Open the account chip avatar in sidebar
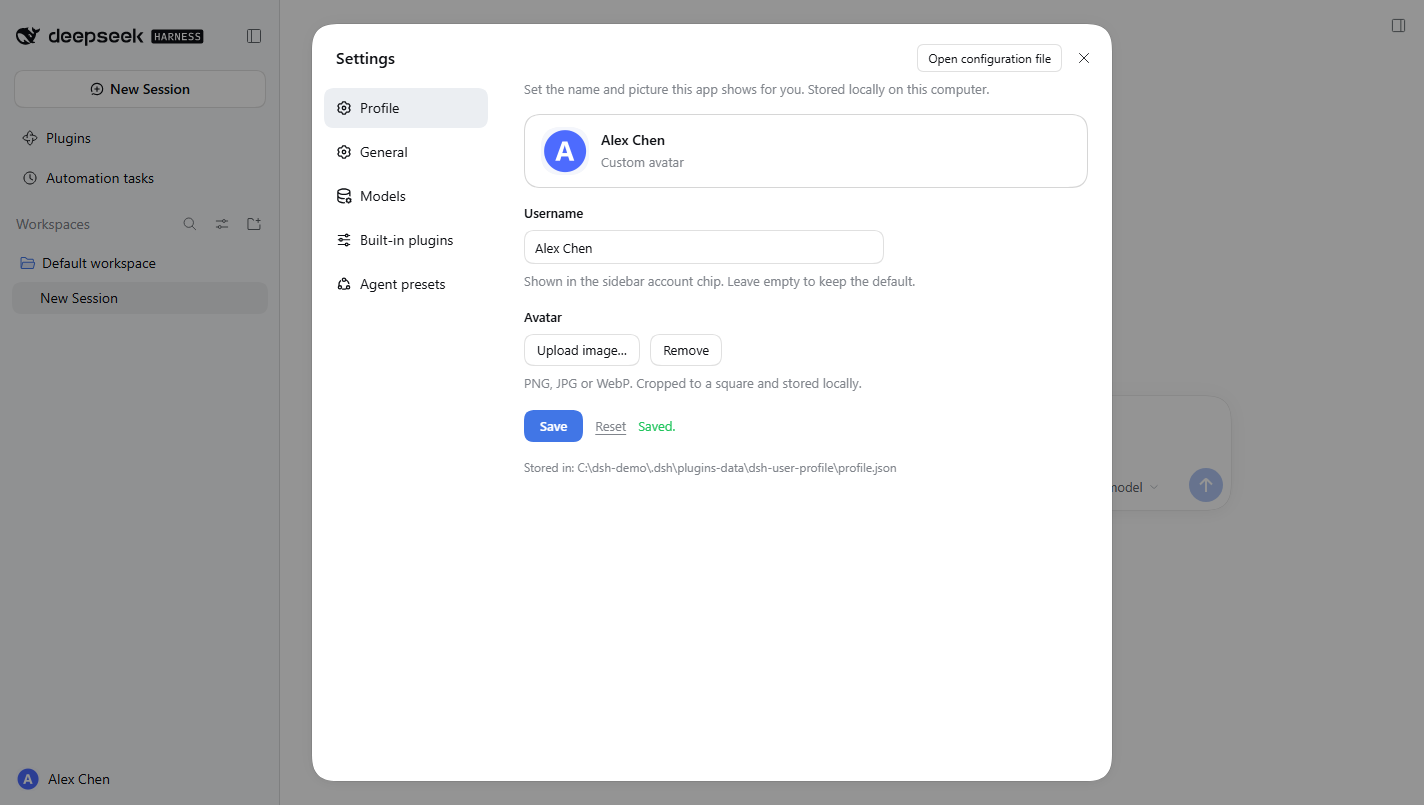The height and width of the screenshot is (805, 1424). pyautogui.click(x=28, y=779)
